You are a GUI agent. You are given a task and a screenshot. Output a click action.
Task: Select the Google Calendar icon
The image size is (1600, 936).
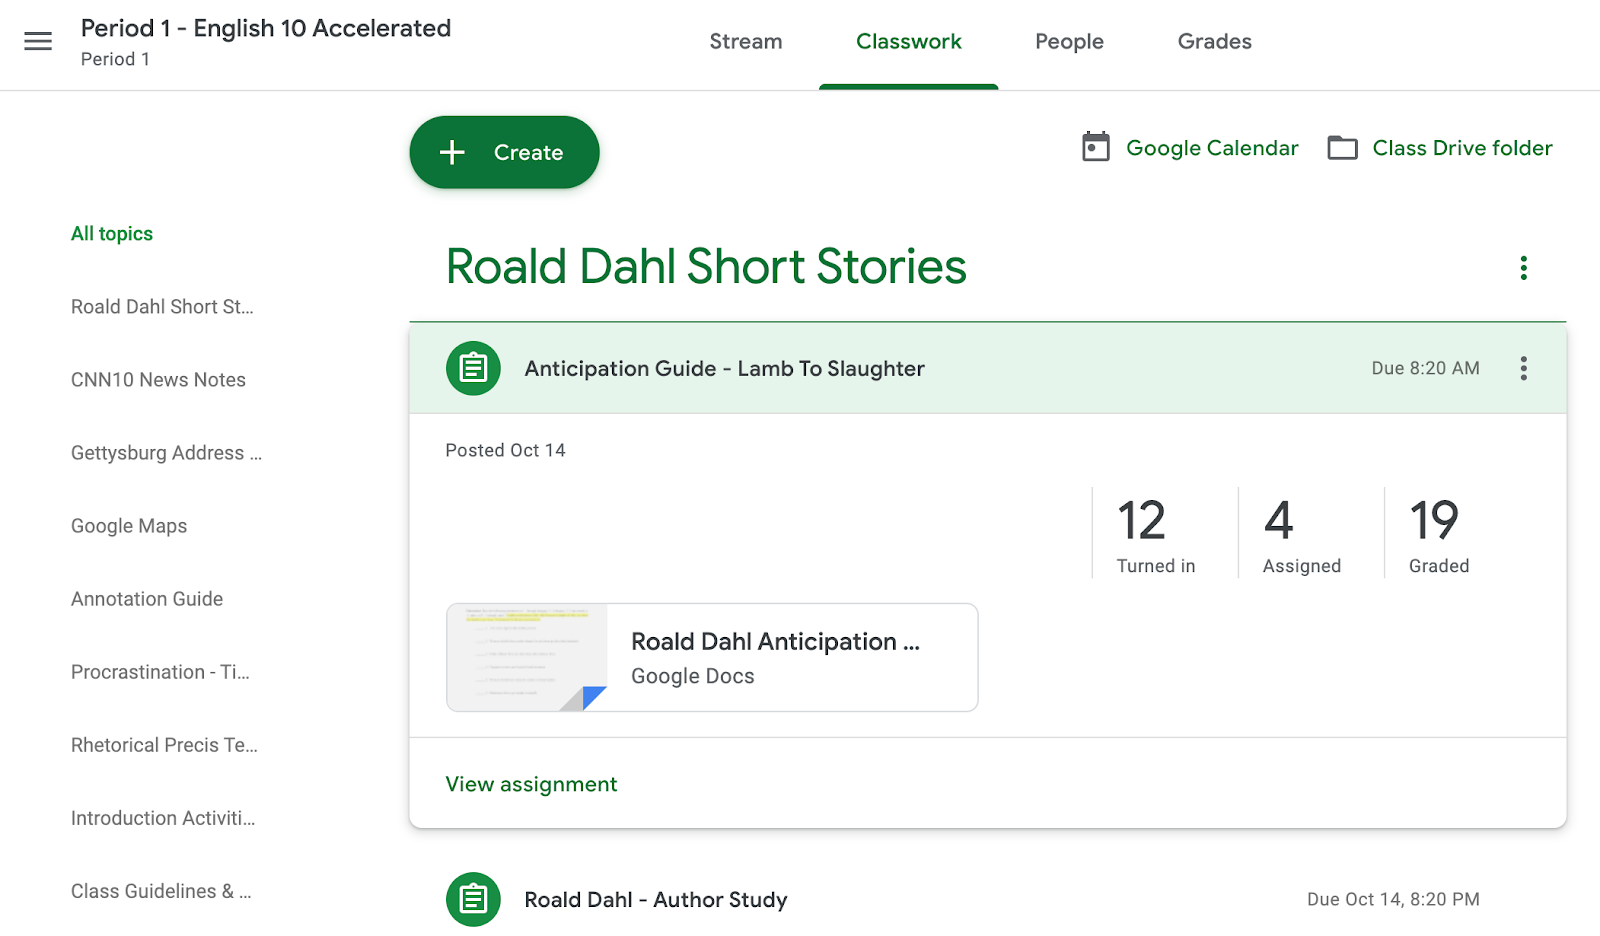point(1096,147)
